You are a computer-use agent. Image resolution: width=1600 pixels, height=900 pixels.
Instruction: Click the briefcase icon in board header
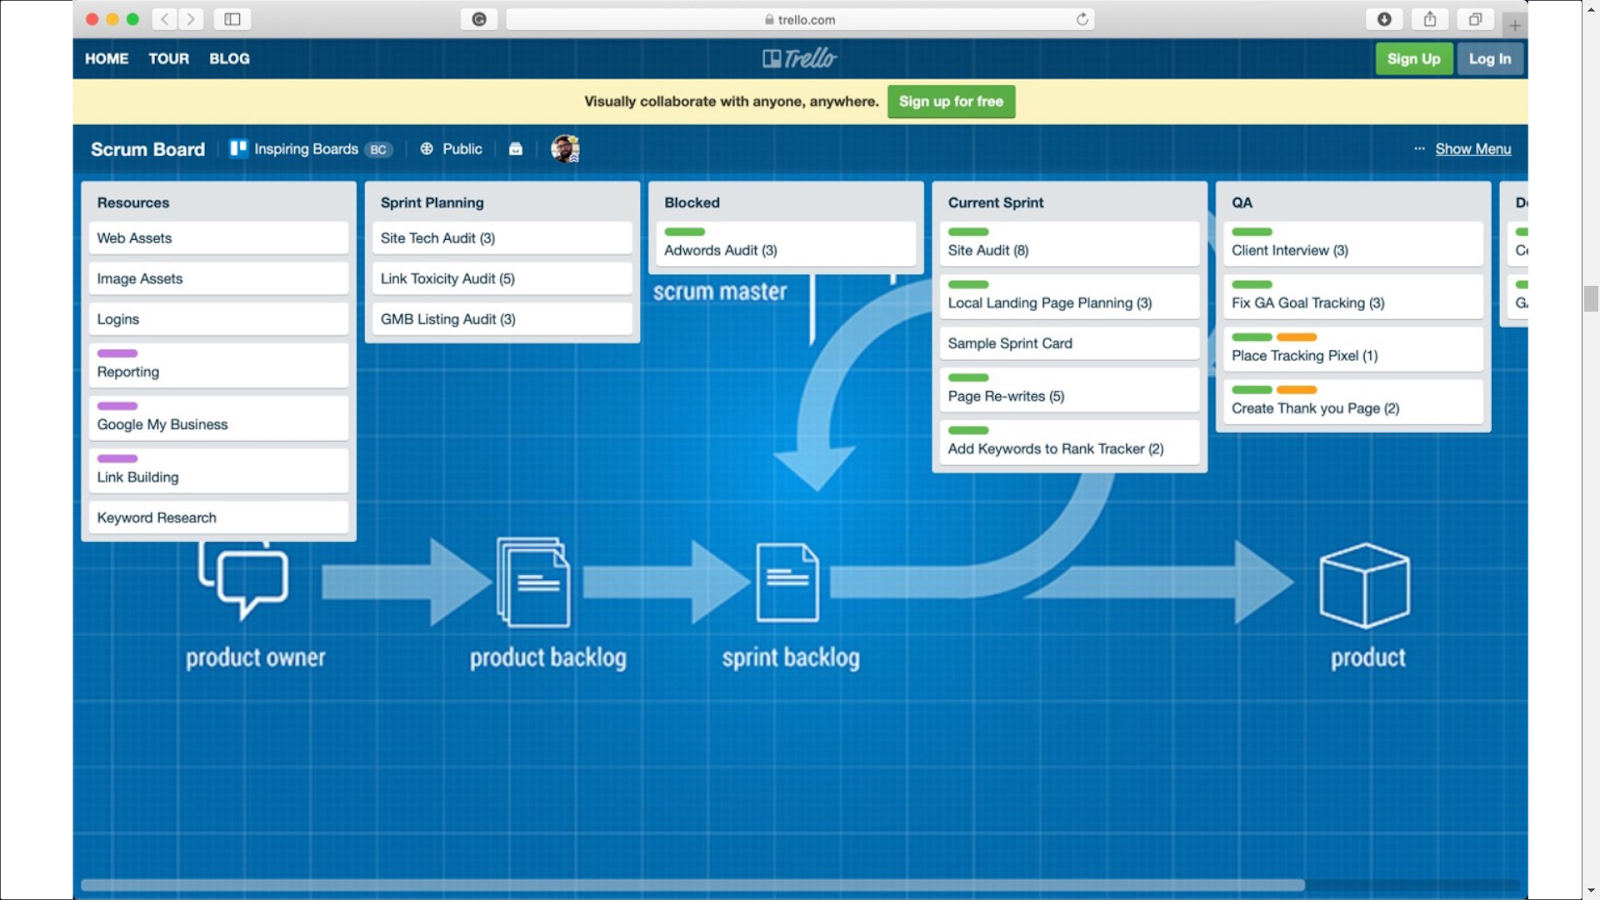coord(516,149)
